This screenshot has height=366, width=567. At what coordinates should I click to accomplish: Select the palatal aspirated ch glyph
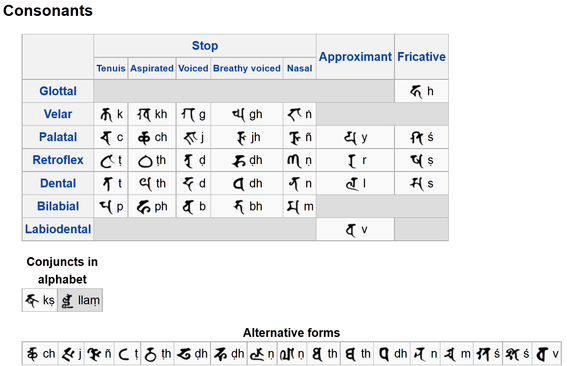click(144, 138)
